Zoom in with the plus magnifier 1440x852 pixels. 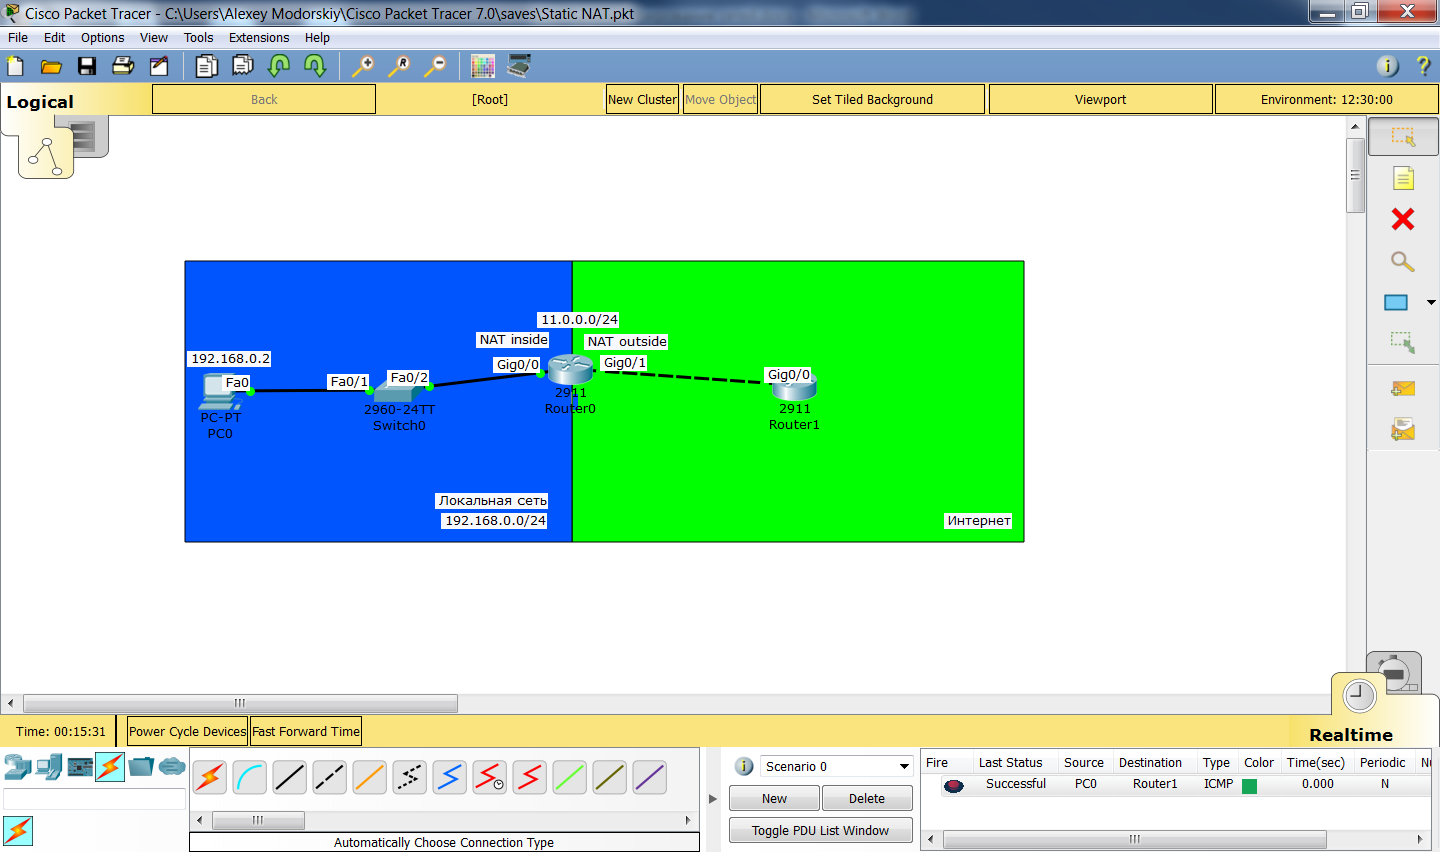pyautogui.click(x=363, y=66)
